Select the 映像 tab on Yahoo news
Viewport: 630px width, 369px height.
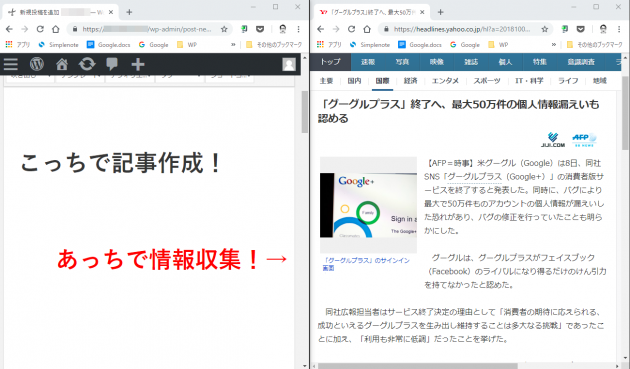coord(437,62)
